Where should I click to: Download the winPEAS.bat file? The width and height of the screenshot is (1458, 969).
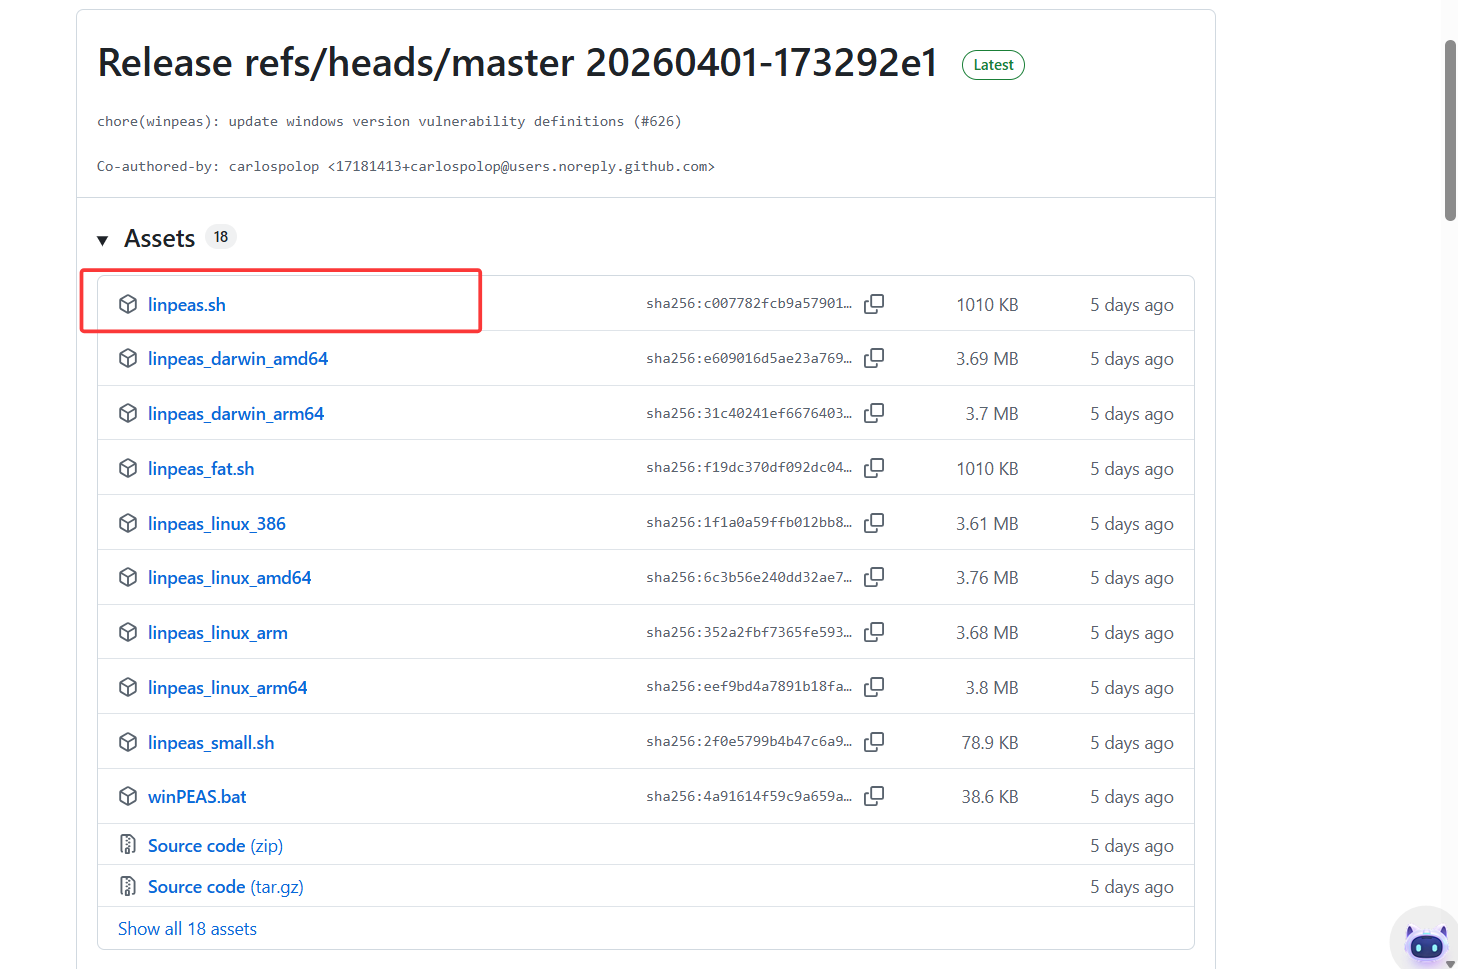(197, 797)
